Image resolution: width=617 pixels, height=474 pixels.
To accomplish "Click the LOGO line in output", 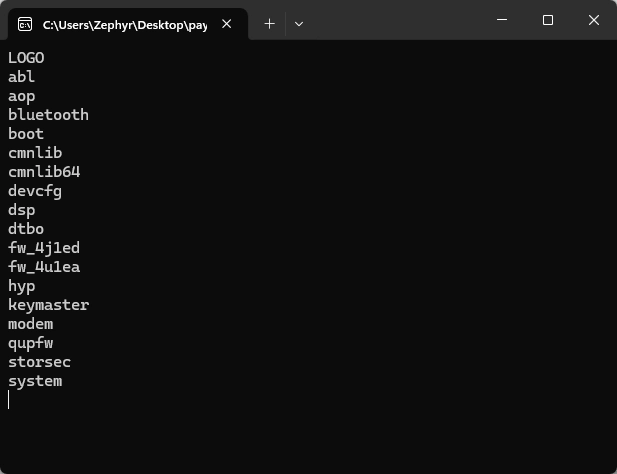I will tap(26, 58).
